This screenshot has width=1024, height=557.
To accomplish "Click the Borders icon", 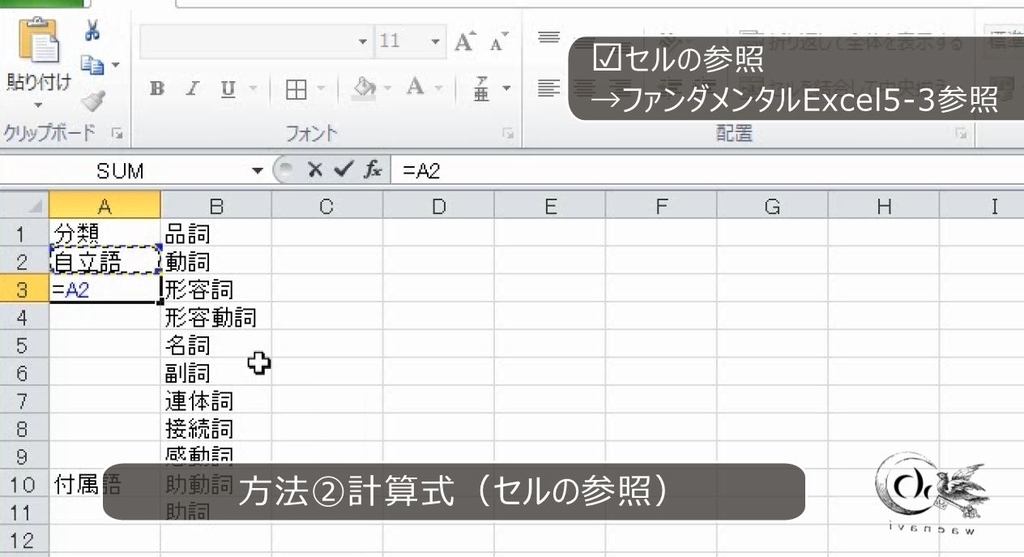I will coord(296,89).
